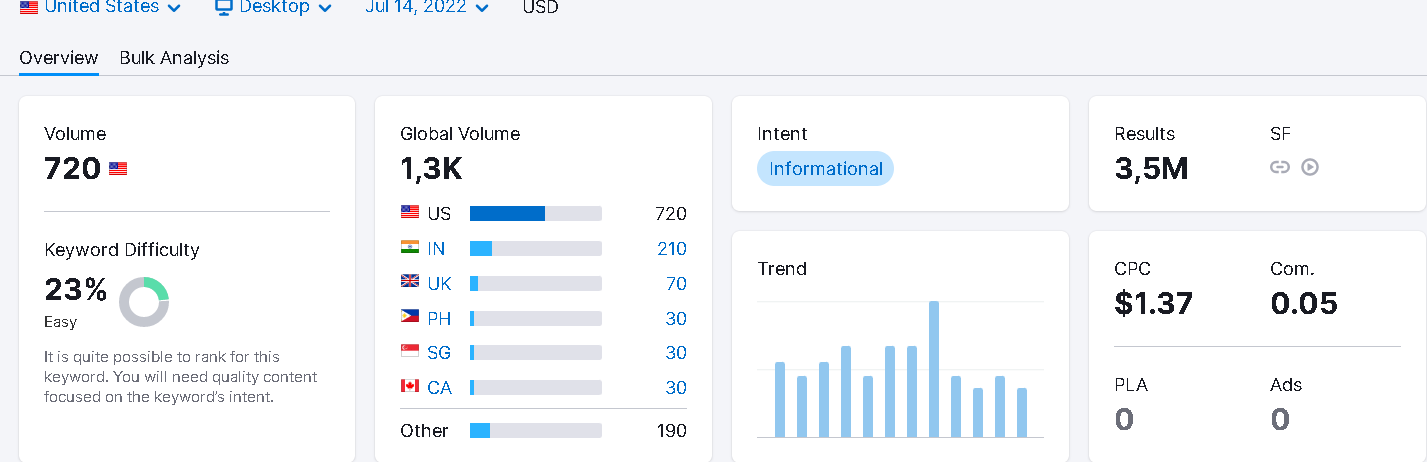Click the link SERP feature icon
This screenshot has width=1427, height=462.
1280,167
